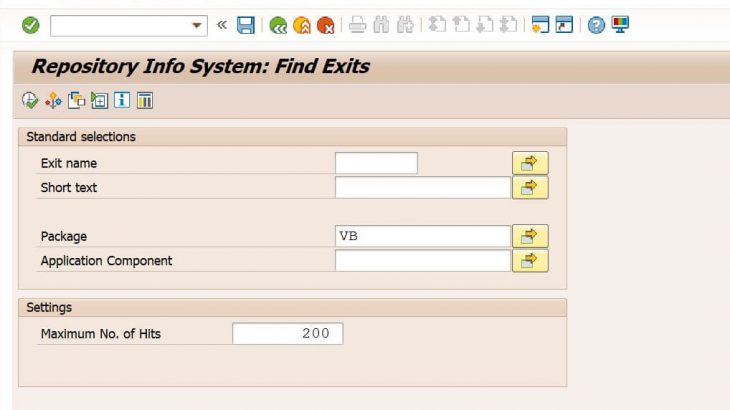The image size is (730, 410).
Task: Click the Customize Local Layout monitor icon
Action: (620, 24)
